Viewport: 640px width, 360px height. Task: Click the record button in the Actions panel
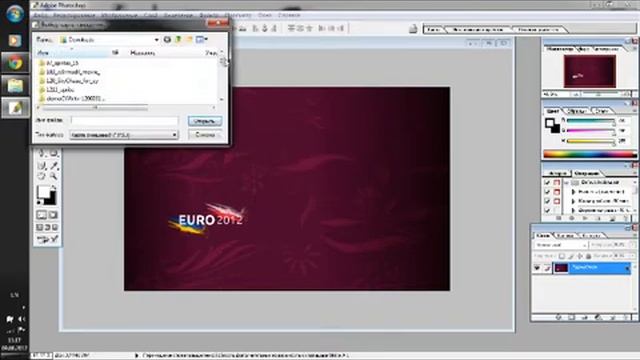pyautogui.click(x=572, y=218)
